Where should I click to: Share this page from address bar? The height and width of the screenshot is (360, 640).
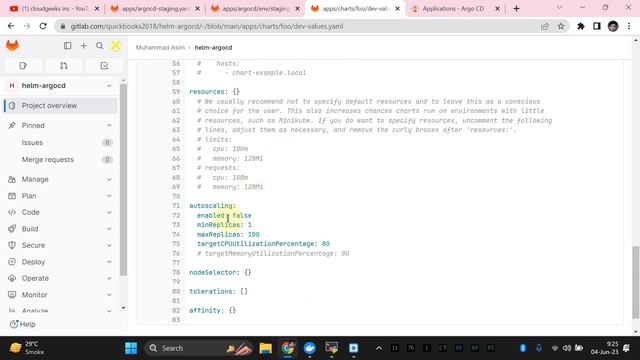[x=544, y=26]
